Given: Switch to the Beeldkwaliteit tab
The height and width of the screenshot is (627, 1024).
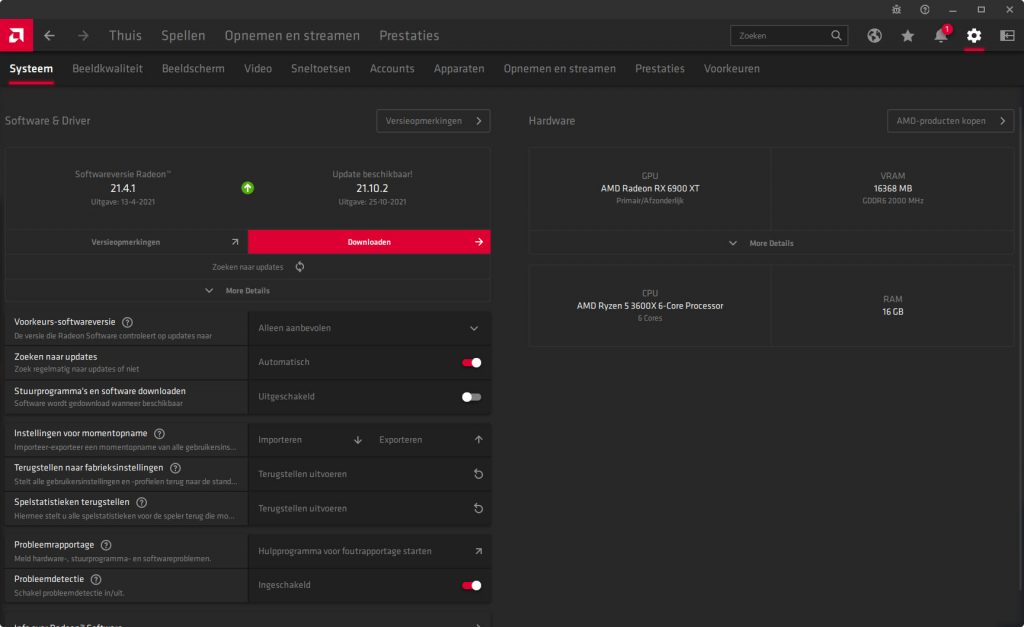Looking at the screenshot, I should (x=107, y=69).
